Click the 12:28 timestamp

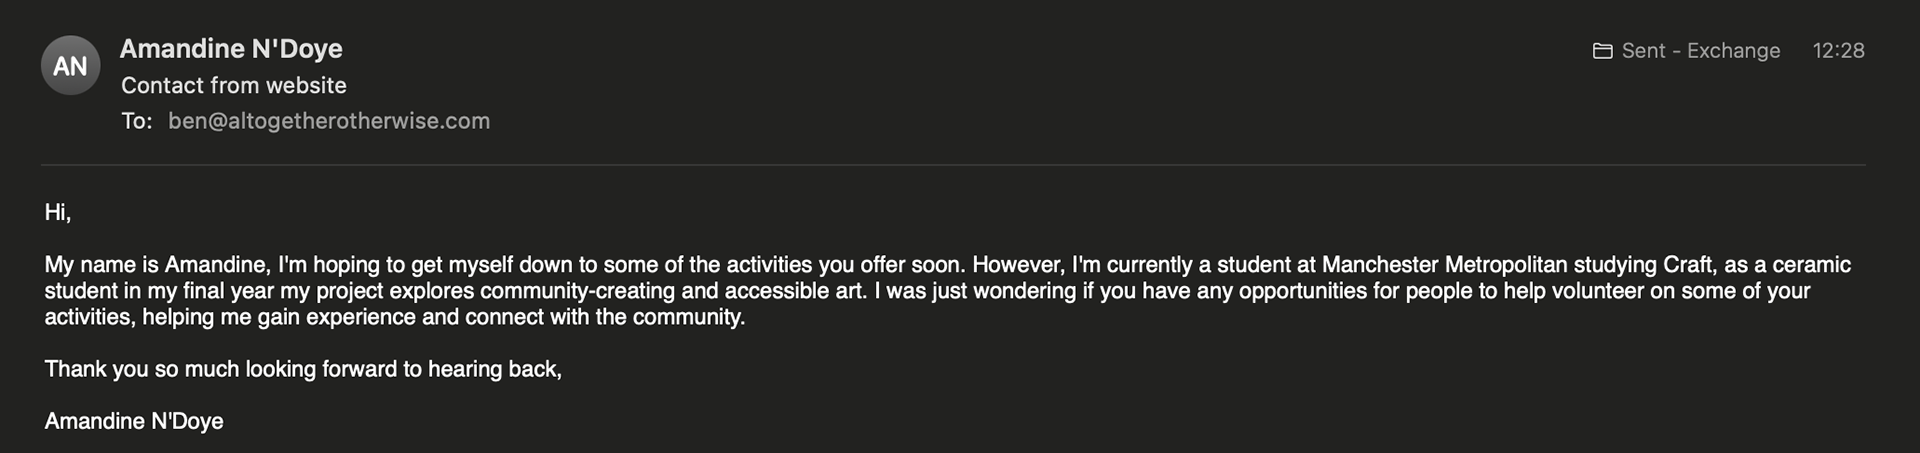coord(1838,51)
